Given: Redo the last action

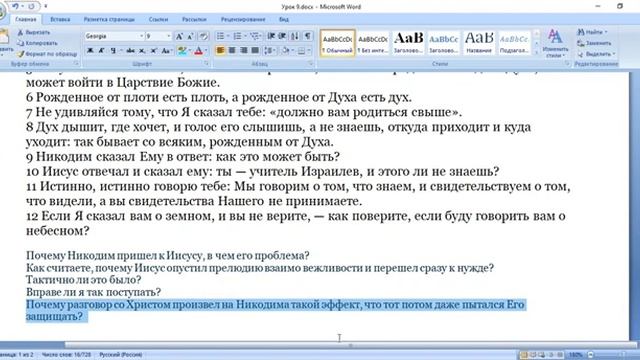Looking at the screenshot, I should 31,6.
